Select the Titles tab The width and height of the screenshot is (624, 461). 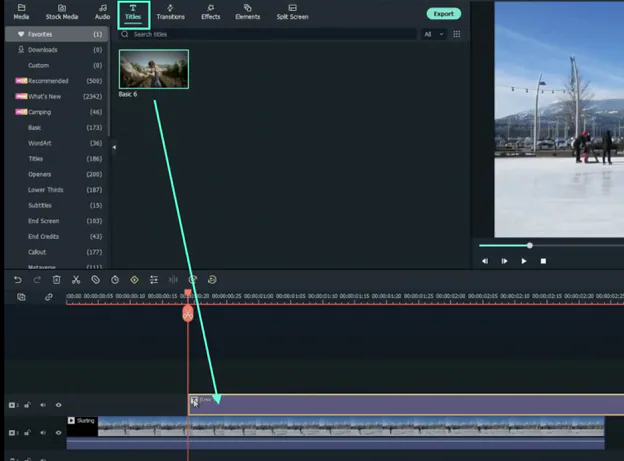coord(133,13)
